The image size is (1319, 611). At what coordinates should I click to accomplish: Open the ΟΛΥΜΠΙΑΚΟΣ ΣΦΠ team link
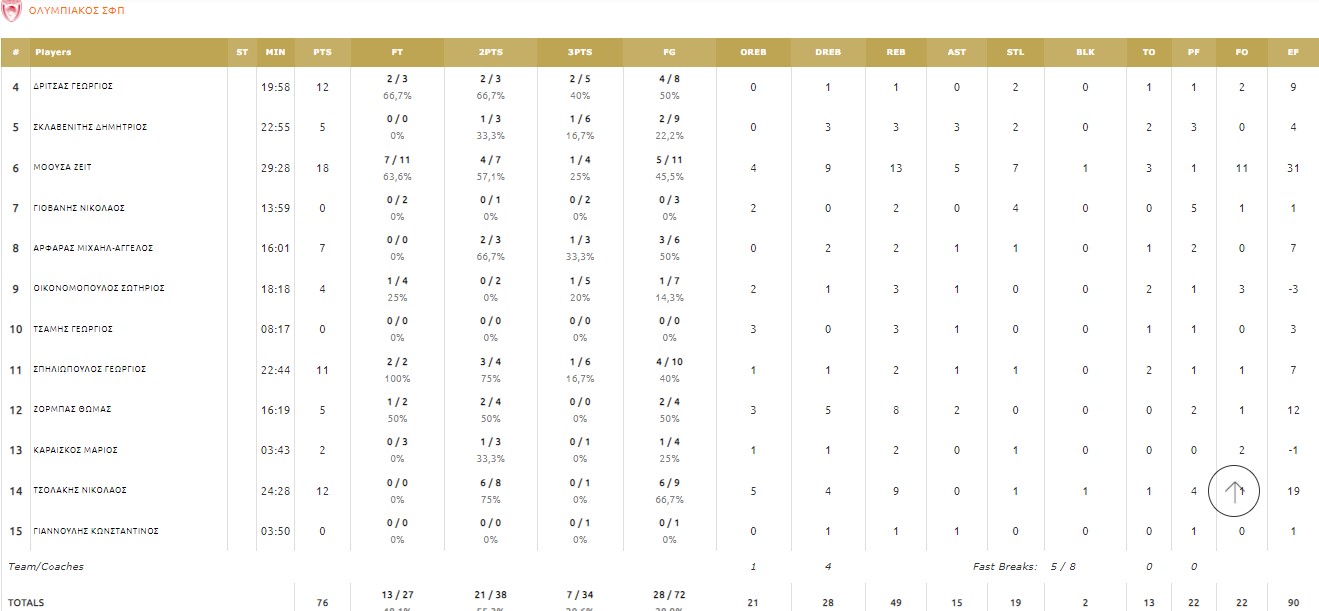pyautogui.click(x=77, y=11)
